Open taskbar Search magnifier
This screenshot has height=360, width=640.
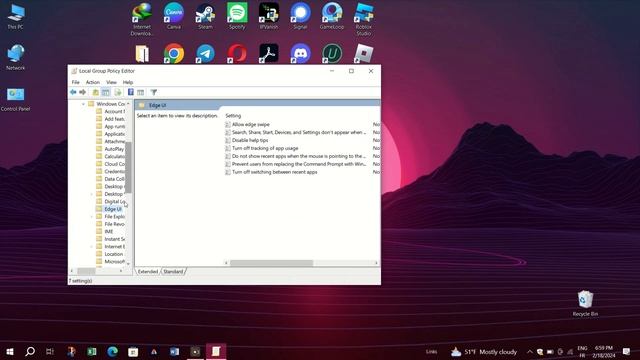click(30, 351)
